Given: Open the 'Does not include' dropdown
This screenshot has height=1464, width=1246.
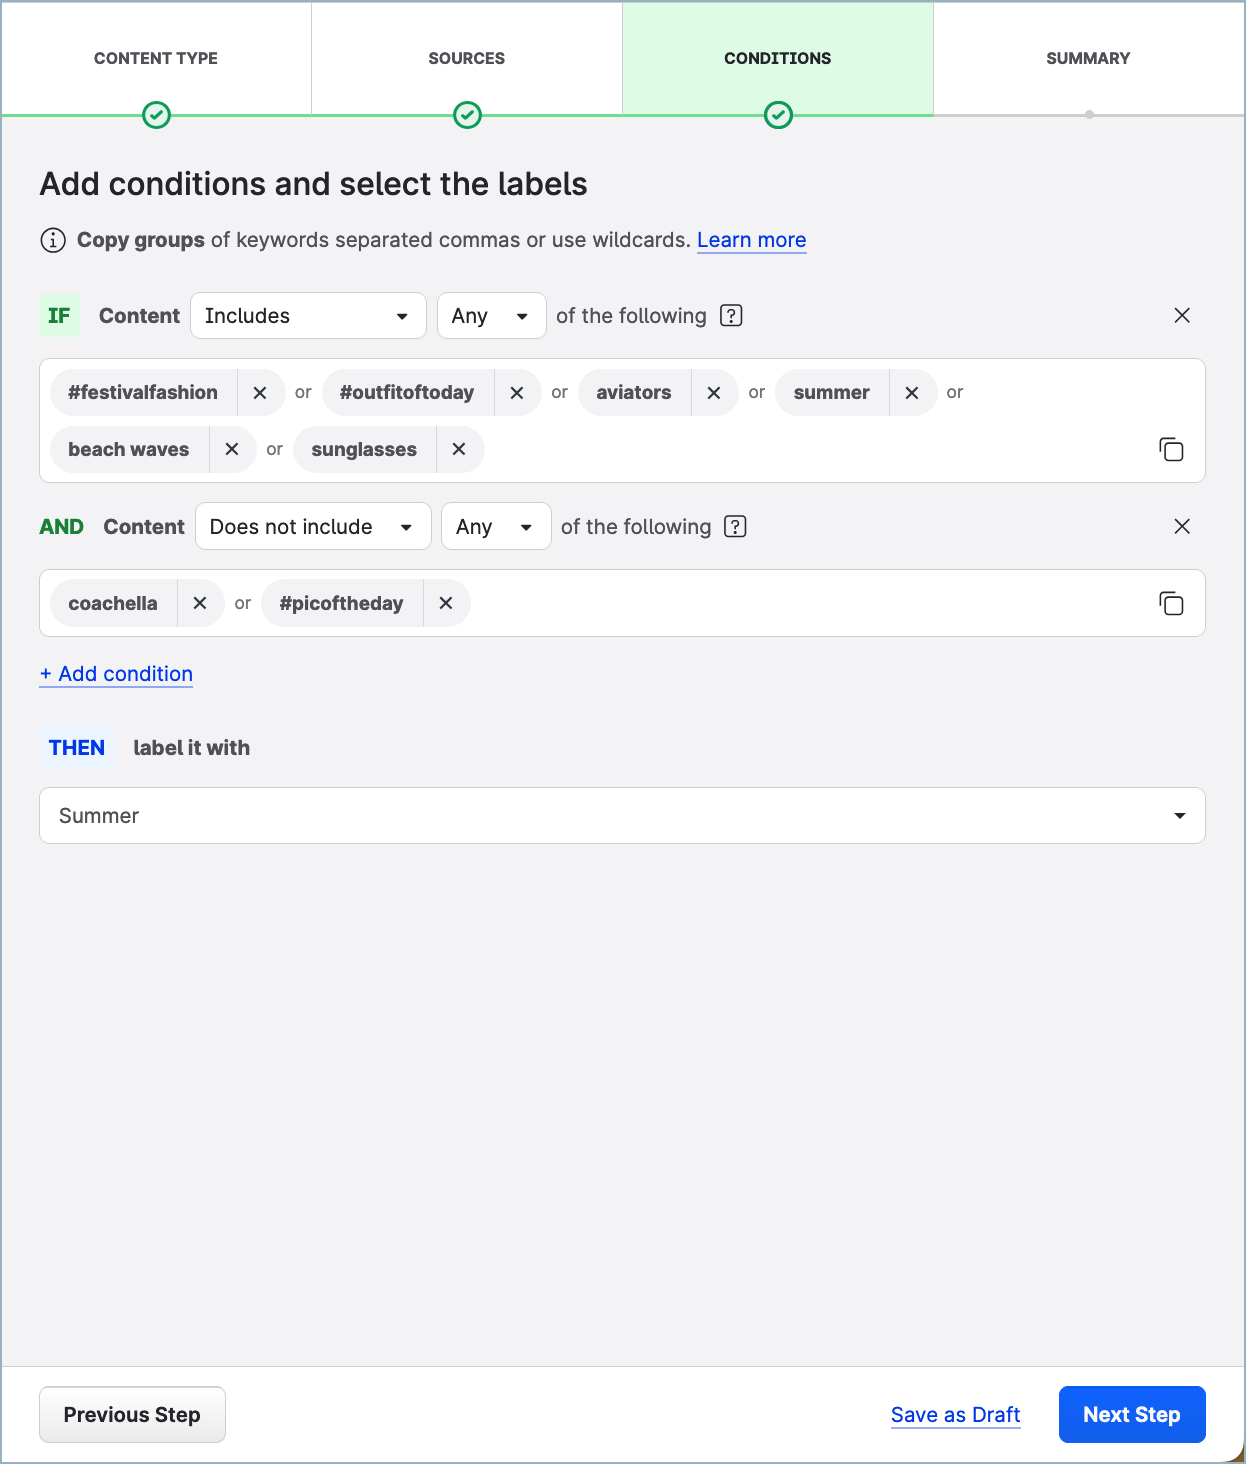Looking at the screenshot, I should tap(312, 526).
